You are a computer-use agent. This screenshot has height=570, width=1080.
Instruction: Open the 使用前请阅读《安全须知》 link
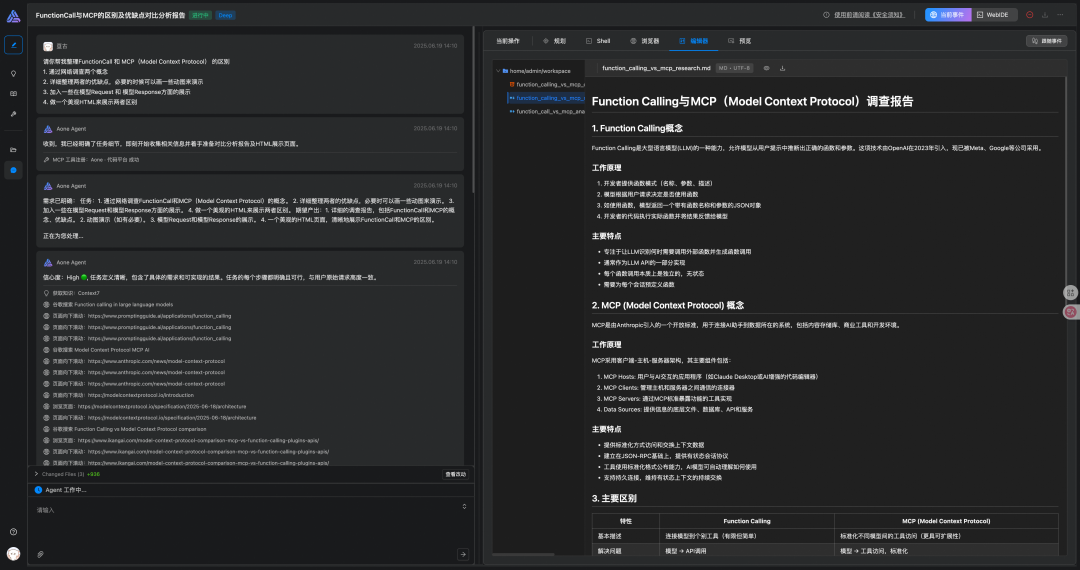(869, 14)
